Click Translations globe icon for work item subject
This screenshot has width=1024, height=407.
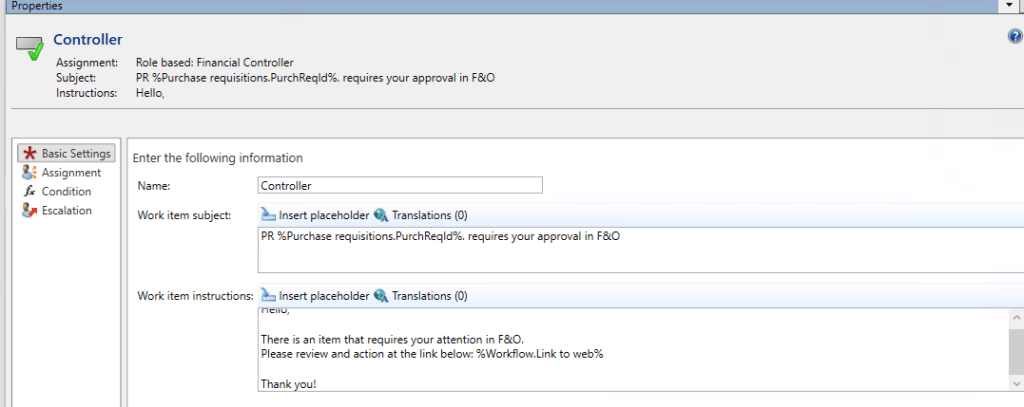point(381,215)
